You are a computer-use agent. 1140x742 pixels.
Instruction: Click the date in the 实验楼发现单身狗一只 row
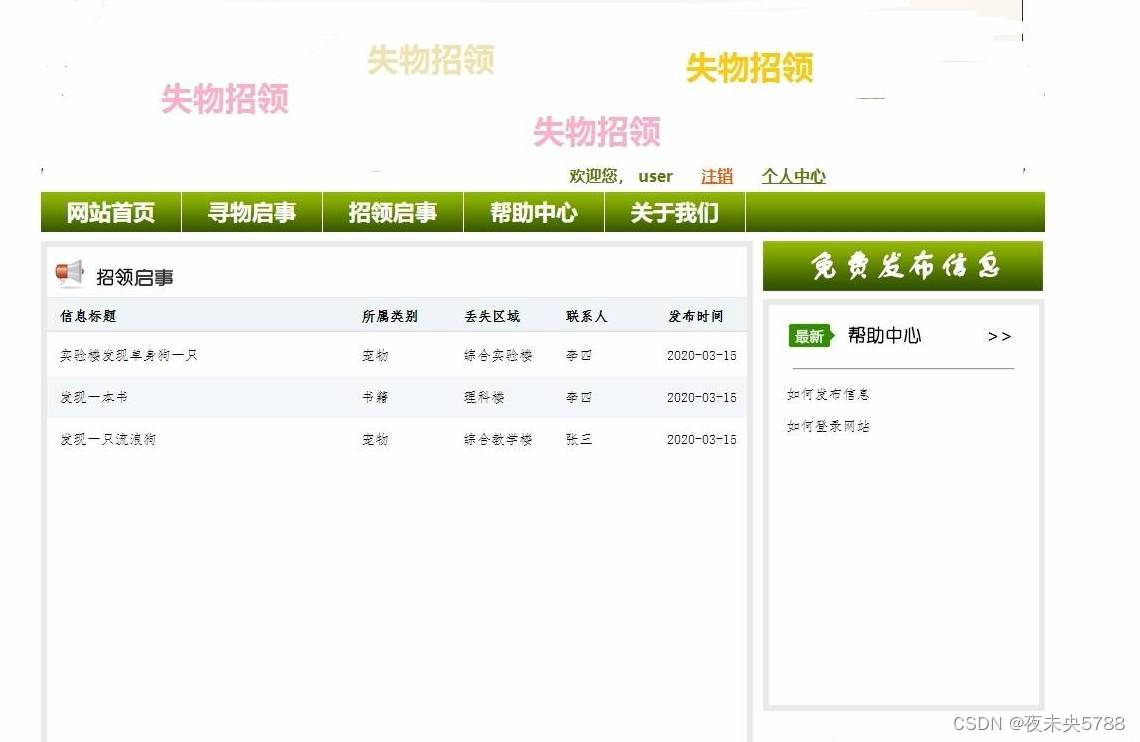click(x=702, y=356)
